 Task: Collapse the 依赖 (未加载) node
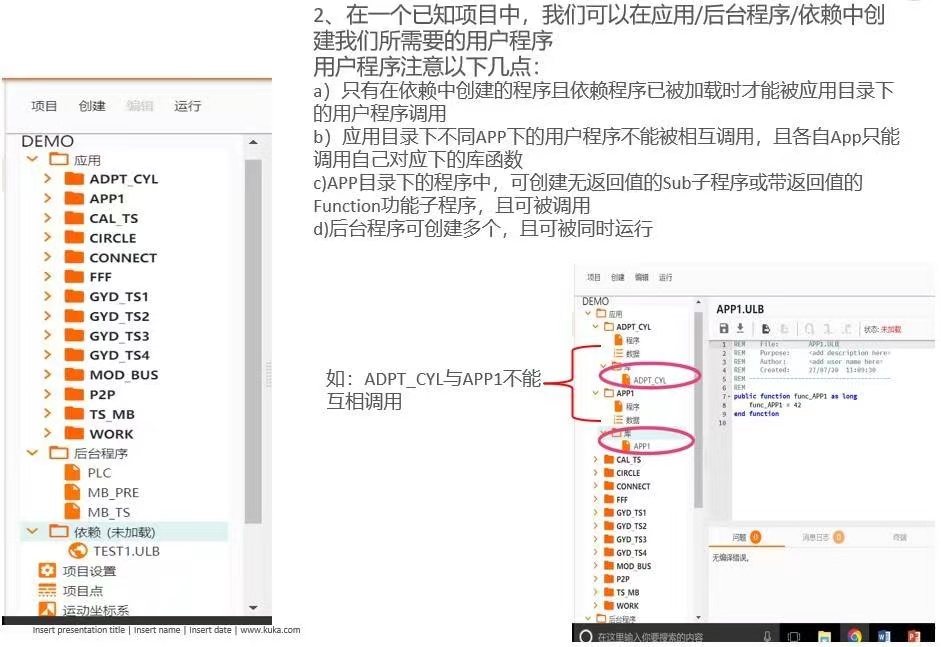coord(32,531)
